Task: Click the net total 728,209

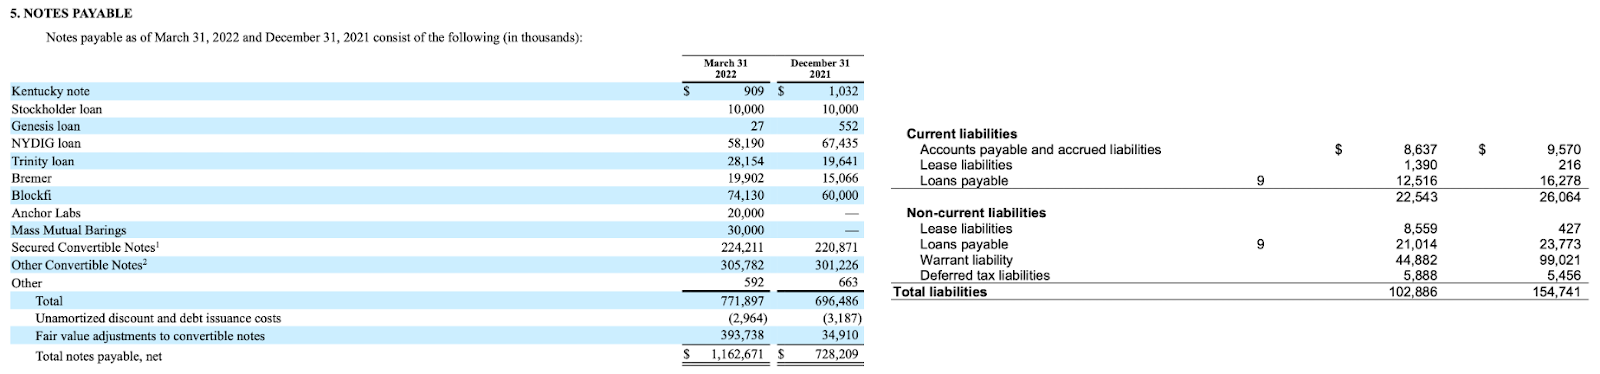Action: (837, 355)
